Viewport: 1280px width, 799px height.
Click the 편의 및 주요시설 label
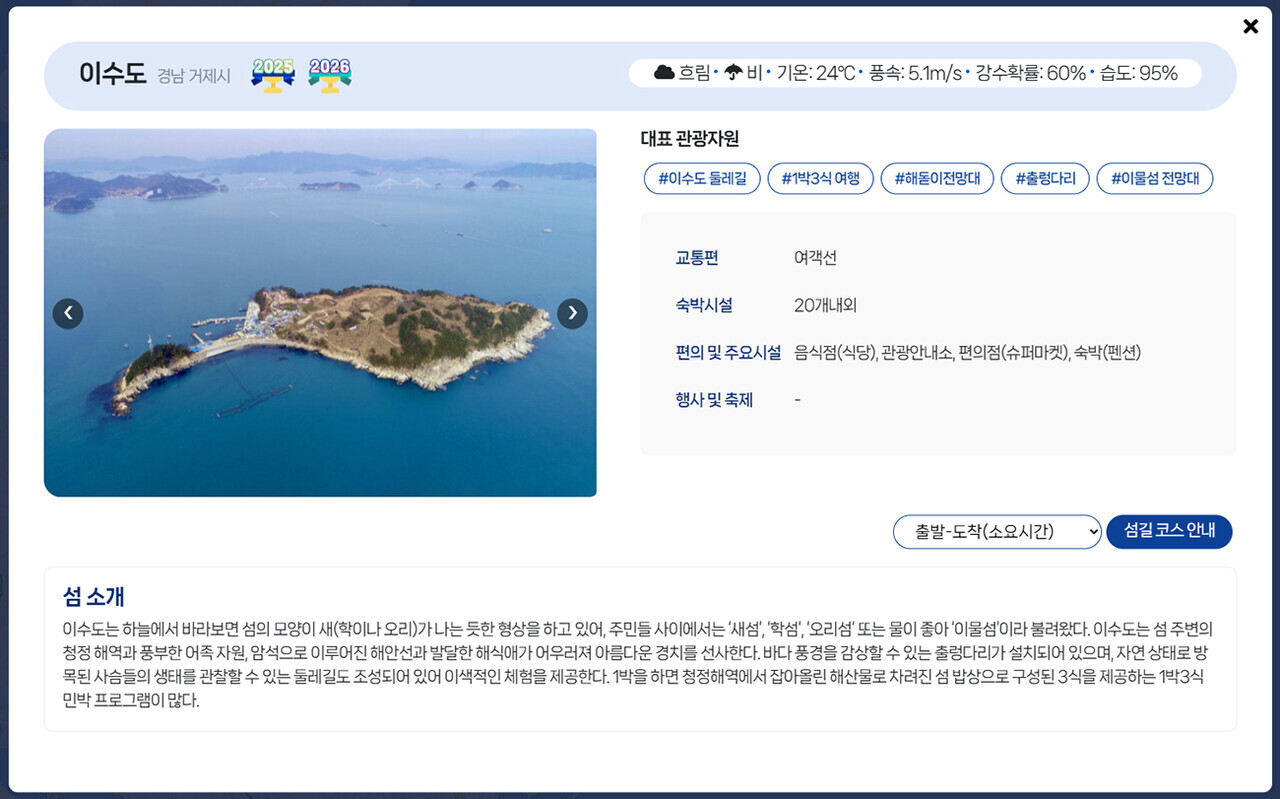point(728,352)
